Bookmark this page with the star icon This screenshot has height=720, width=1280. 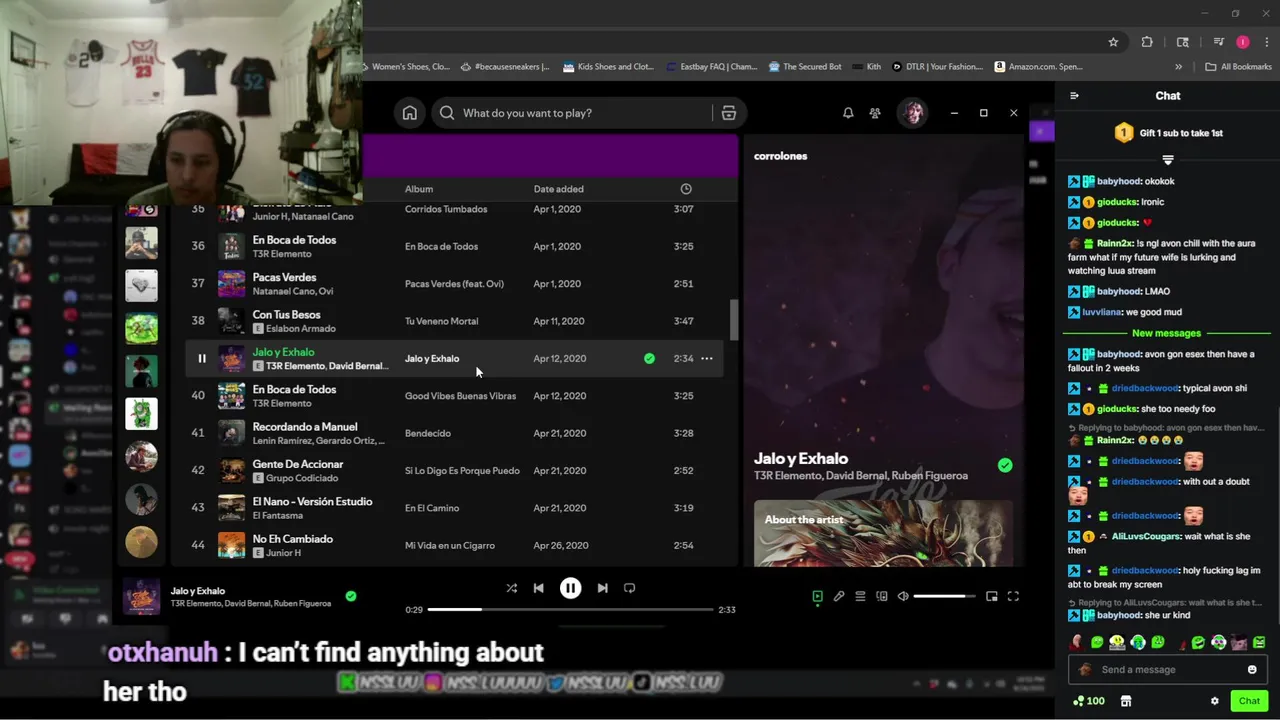(1113, 42)
